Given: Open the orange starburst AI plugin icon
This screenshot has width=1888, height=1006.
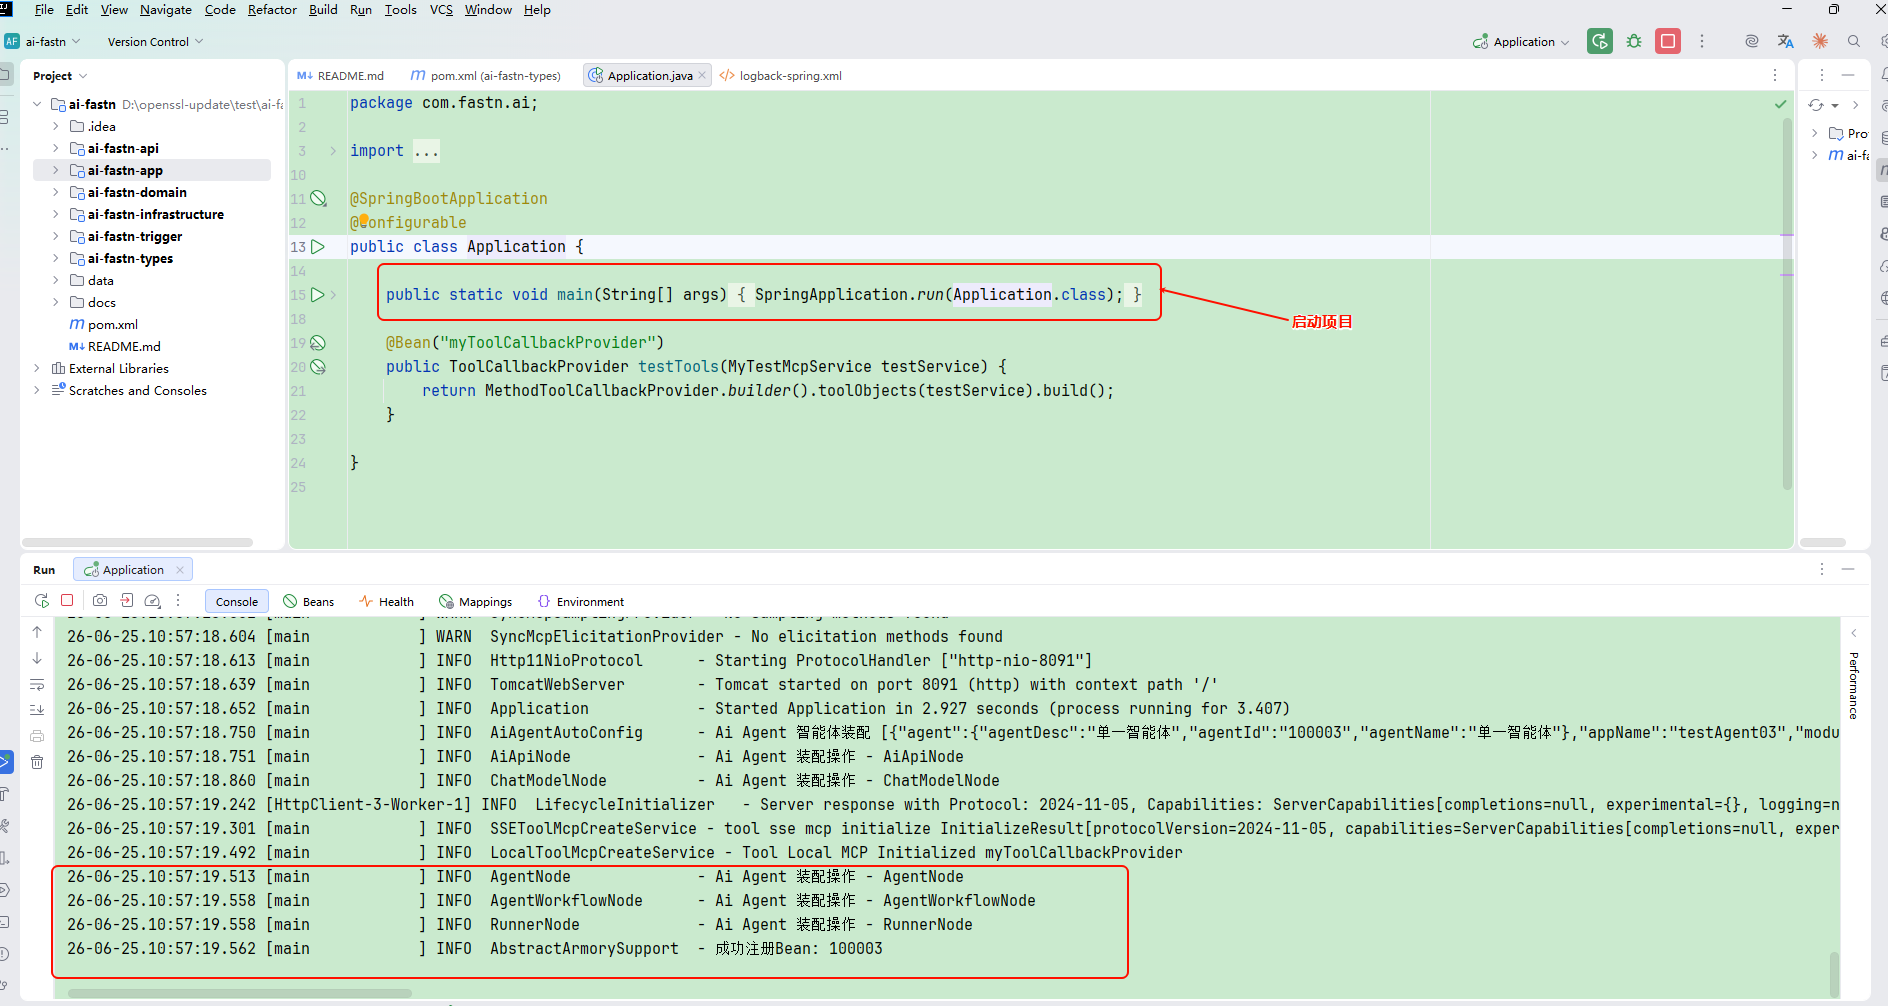Looking at the screenshot, I should click(x=1820, y=41).
